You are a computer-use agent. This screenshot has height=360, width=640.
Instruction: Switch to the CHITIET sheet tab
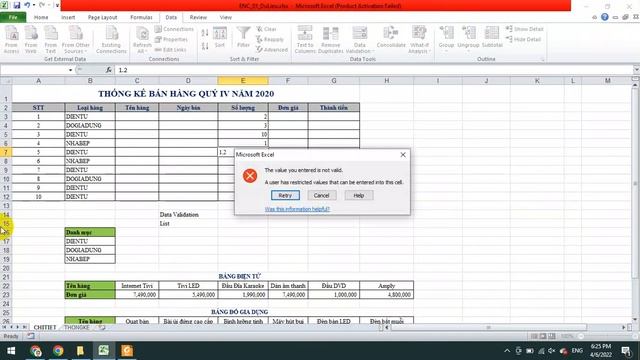[x=44, y=327]
